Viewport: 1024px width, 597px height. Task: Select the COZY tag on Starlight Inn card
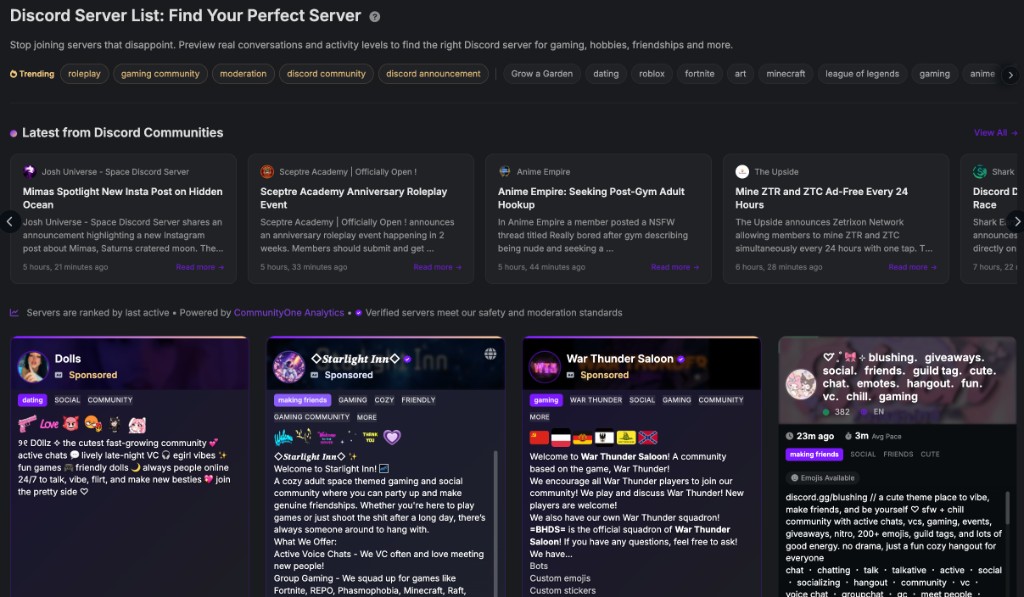pyautogui.click(x=384, y=400)
